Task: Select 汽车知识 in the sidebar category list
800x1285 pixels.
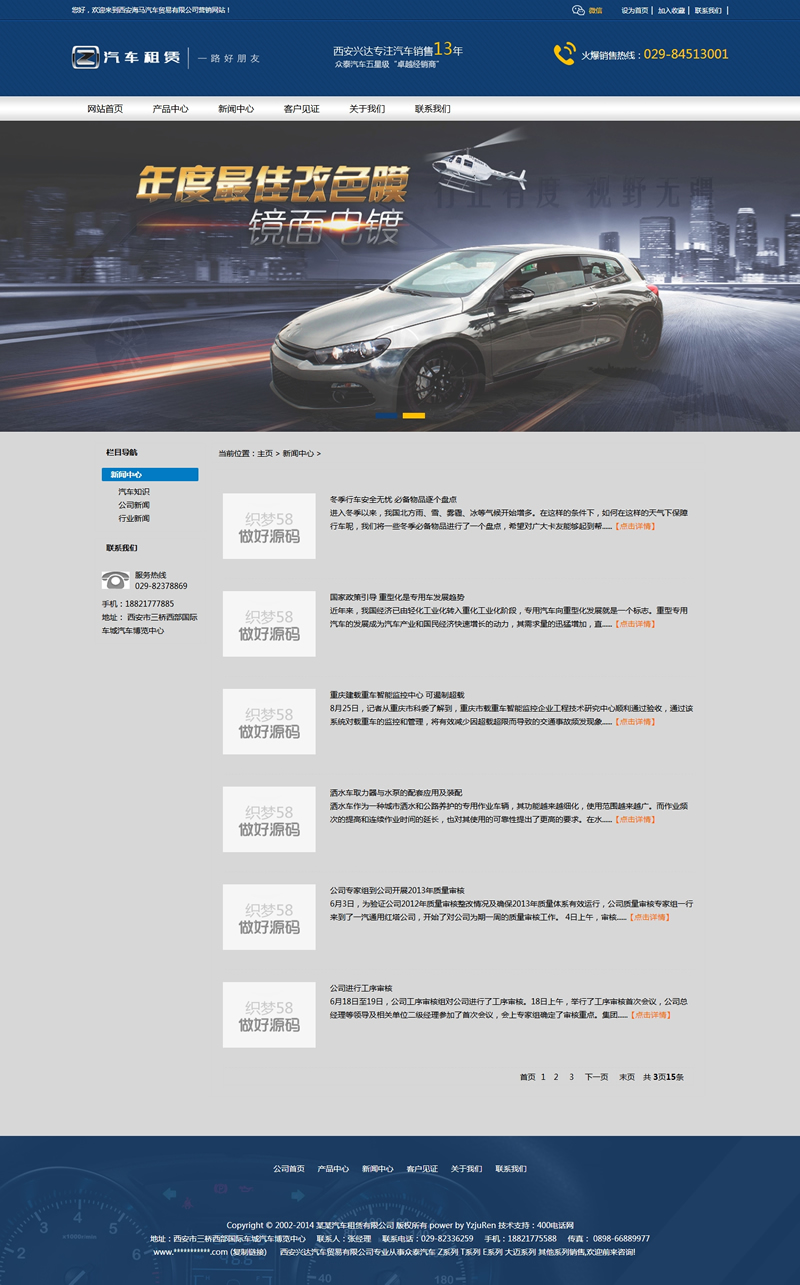Action: 134,492
